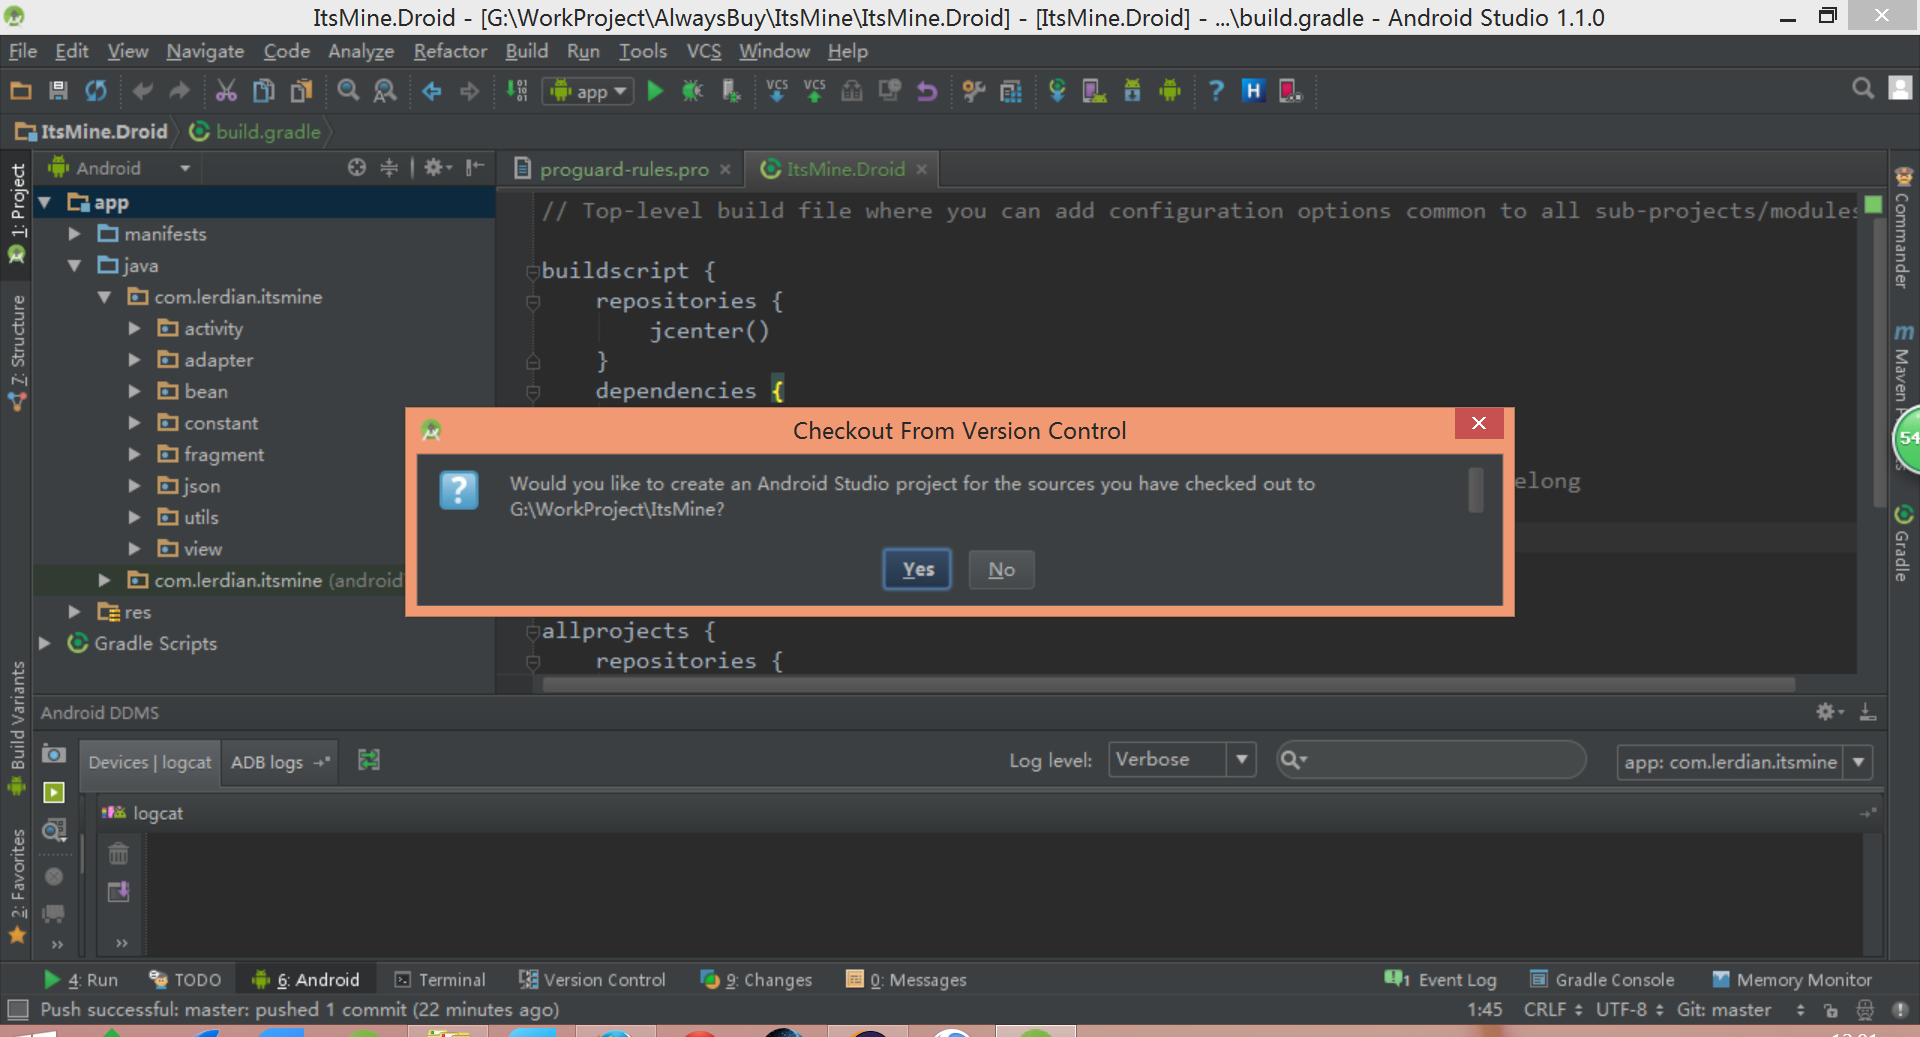Toggle the Gradle side panel

tap(1903, 544)
